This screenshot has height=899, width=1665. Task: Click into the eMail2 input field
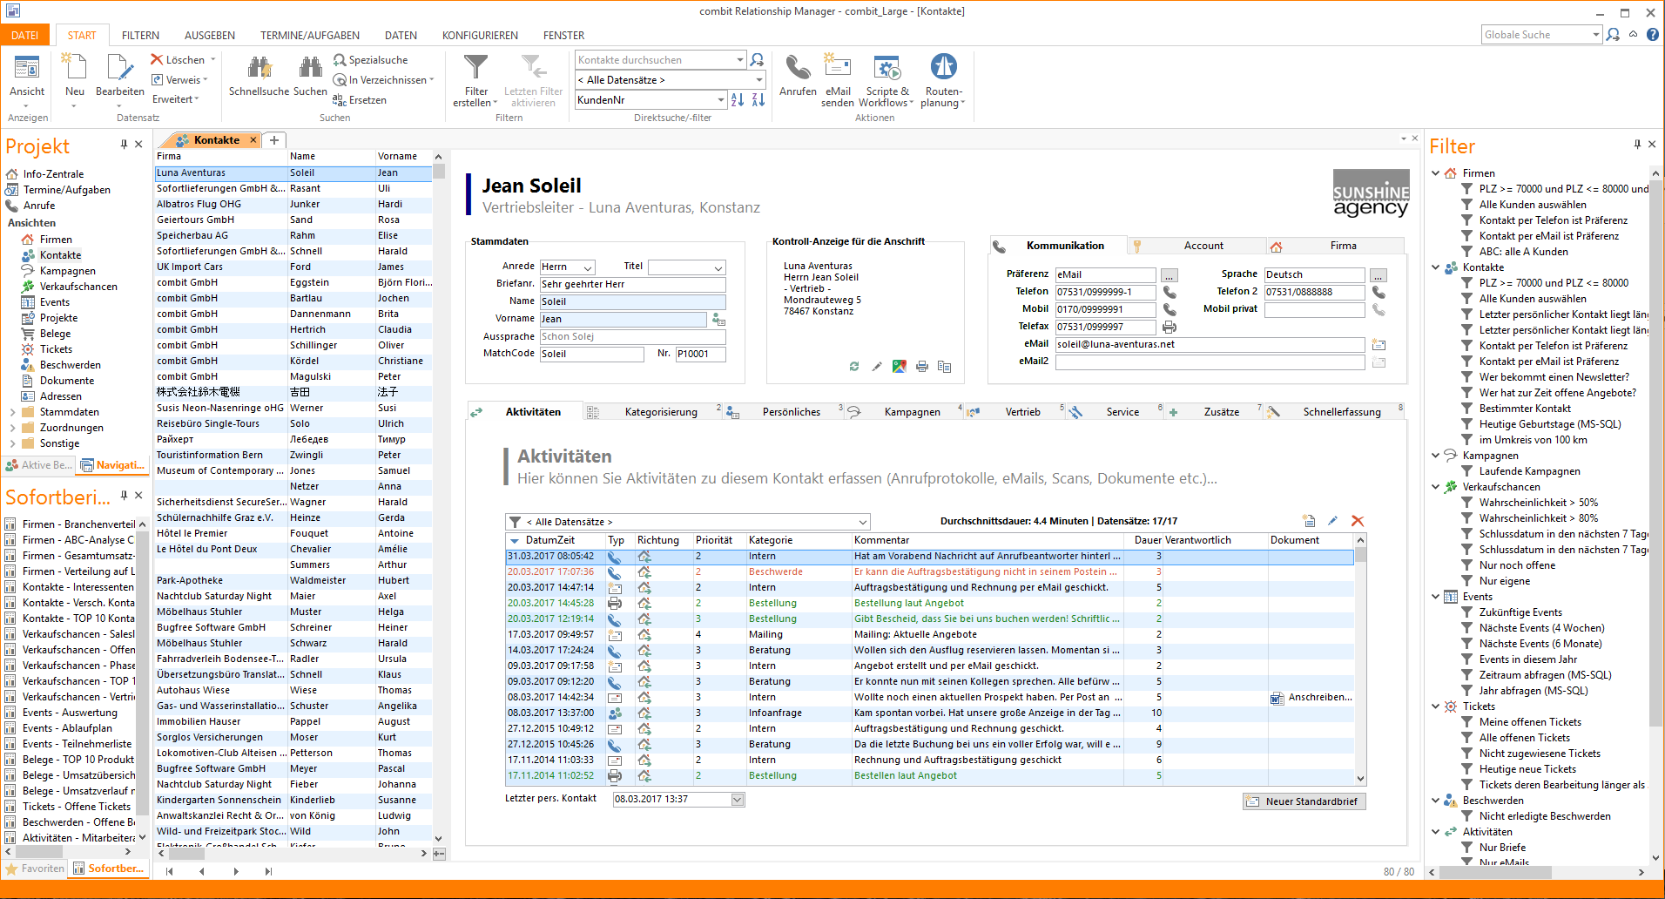click(1209, 362)
